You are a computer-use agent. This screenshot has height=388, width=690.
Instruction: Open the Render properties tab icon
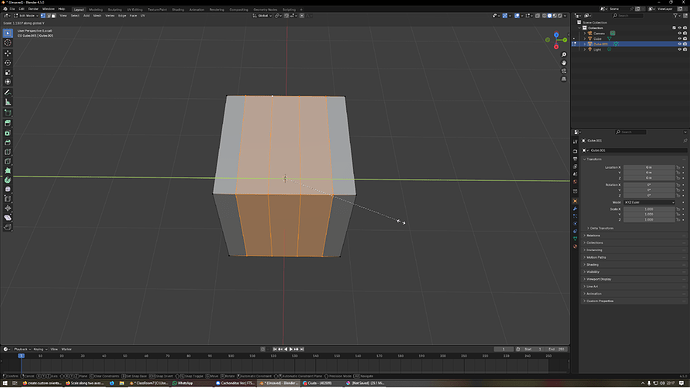click(575, 151)
